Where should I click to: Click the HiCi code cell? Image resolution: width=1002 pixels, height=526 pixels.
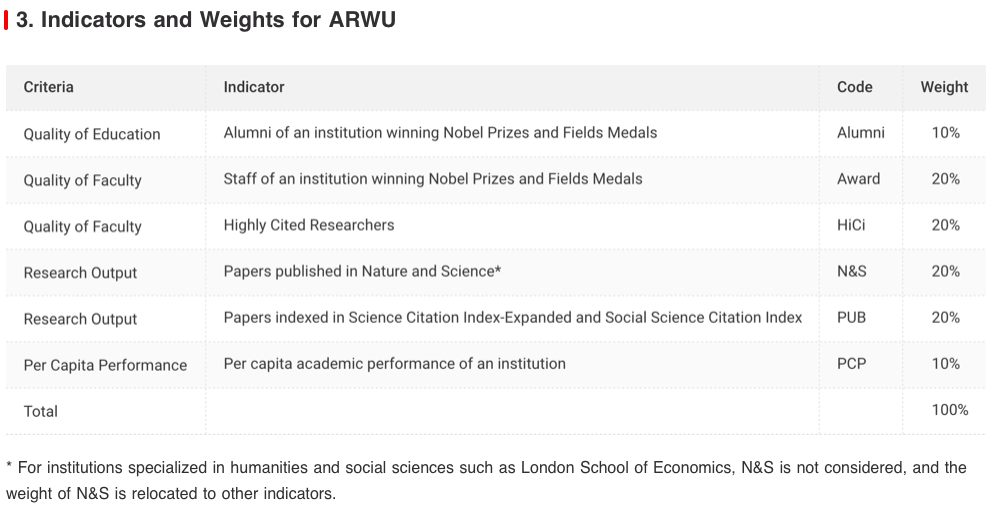click(x=851, y=225)
